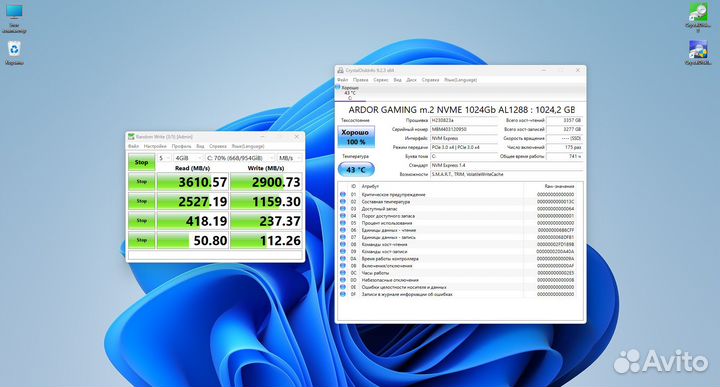Click status icon of attribute 0E Ошибки целостности
720x387 pixels.
343,287
